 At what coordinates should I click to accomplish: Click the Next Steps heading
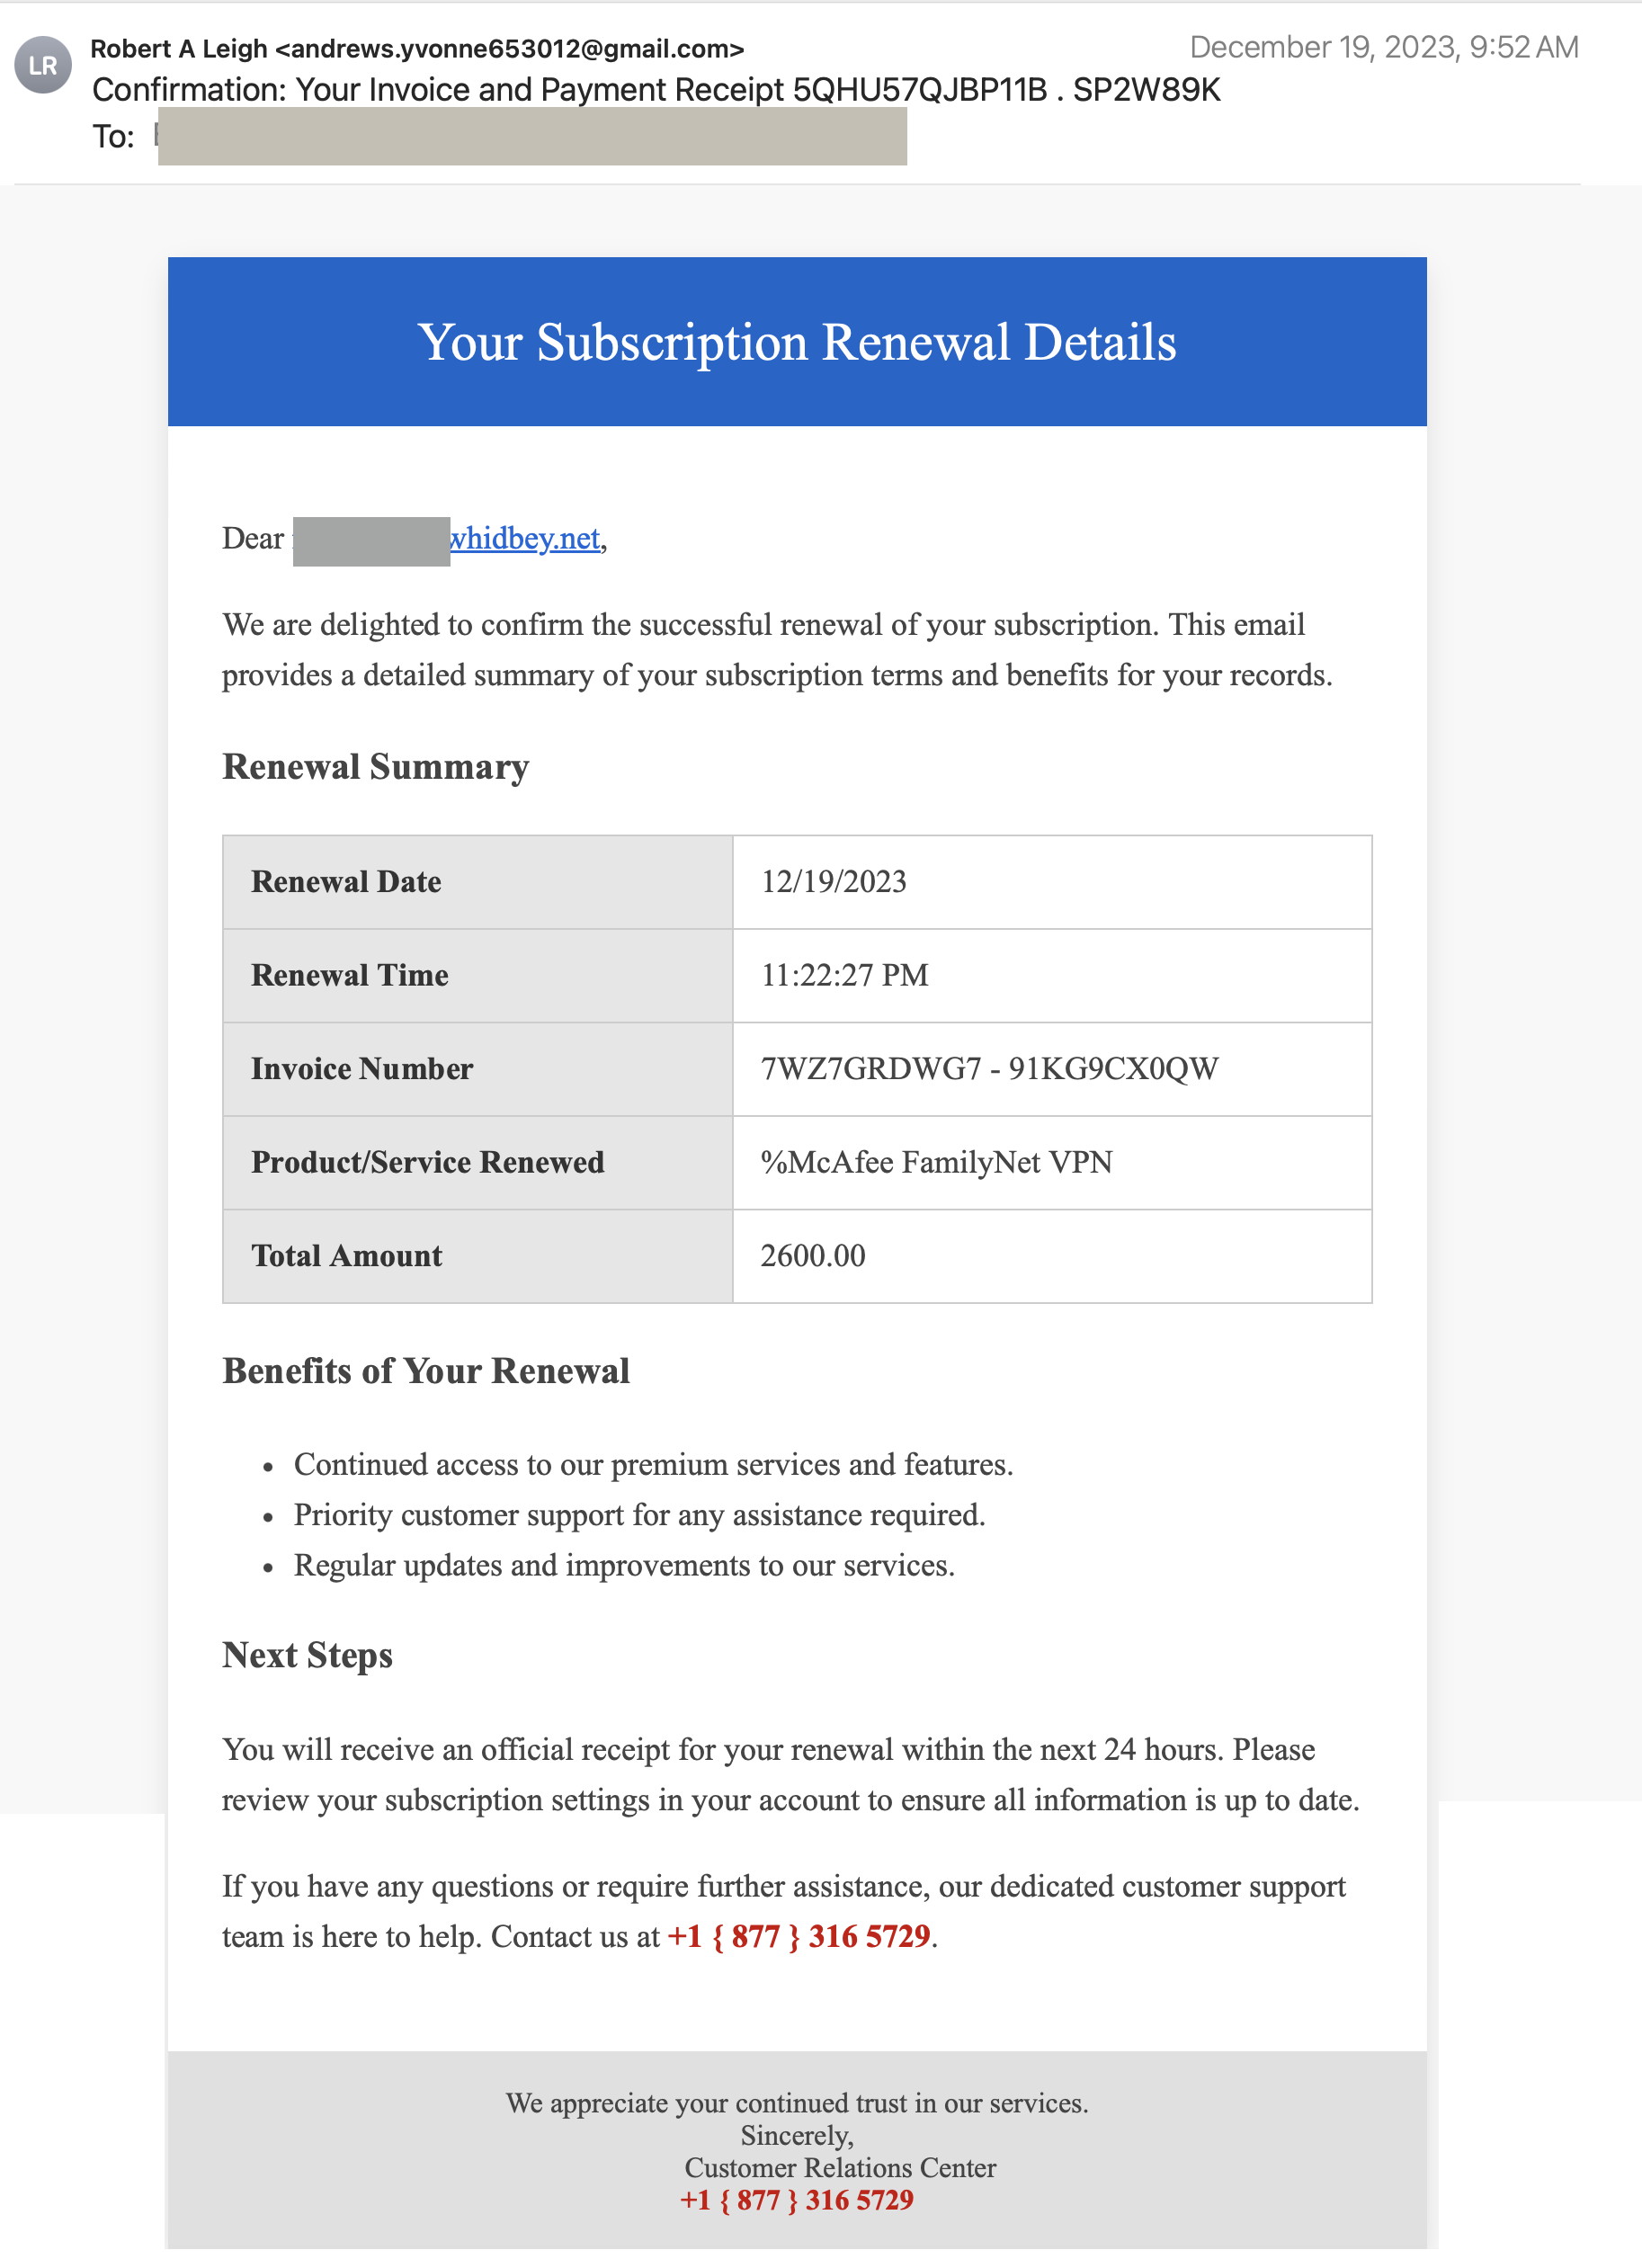pyautogui.click(x=307, y=1654)
